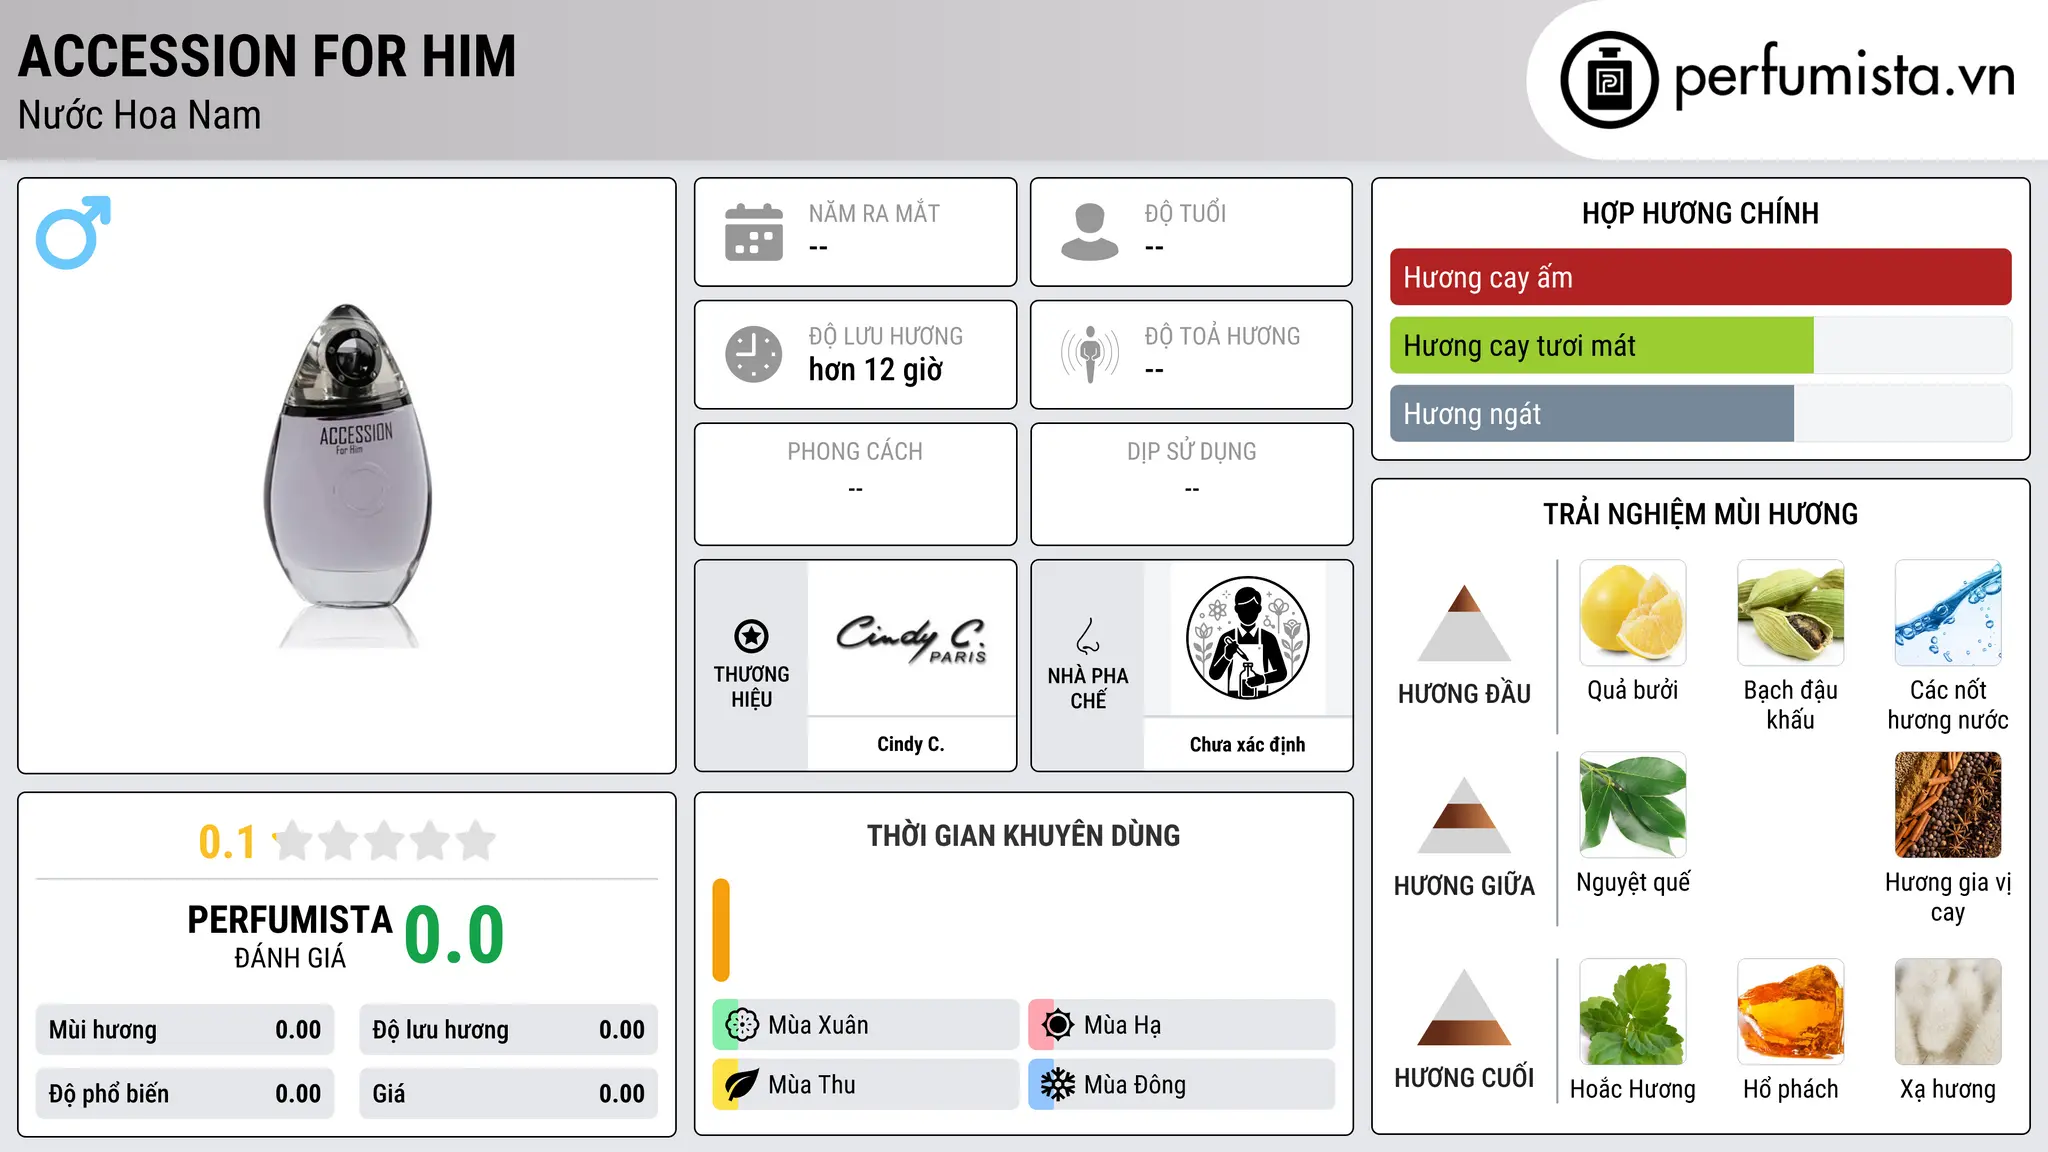Viewport: 2048px width, 1152px height.
Task: Click the Quả bưởi note image
Action: point(1633,613)
